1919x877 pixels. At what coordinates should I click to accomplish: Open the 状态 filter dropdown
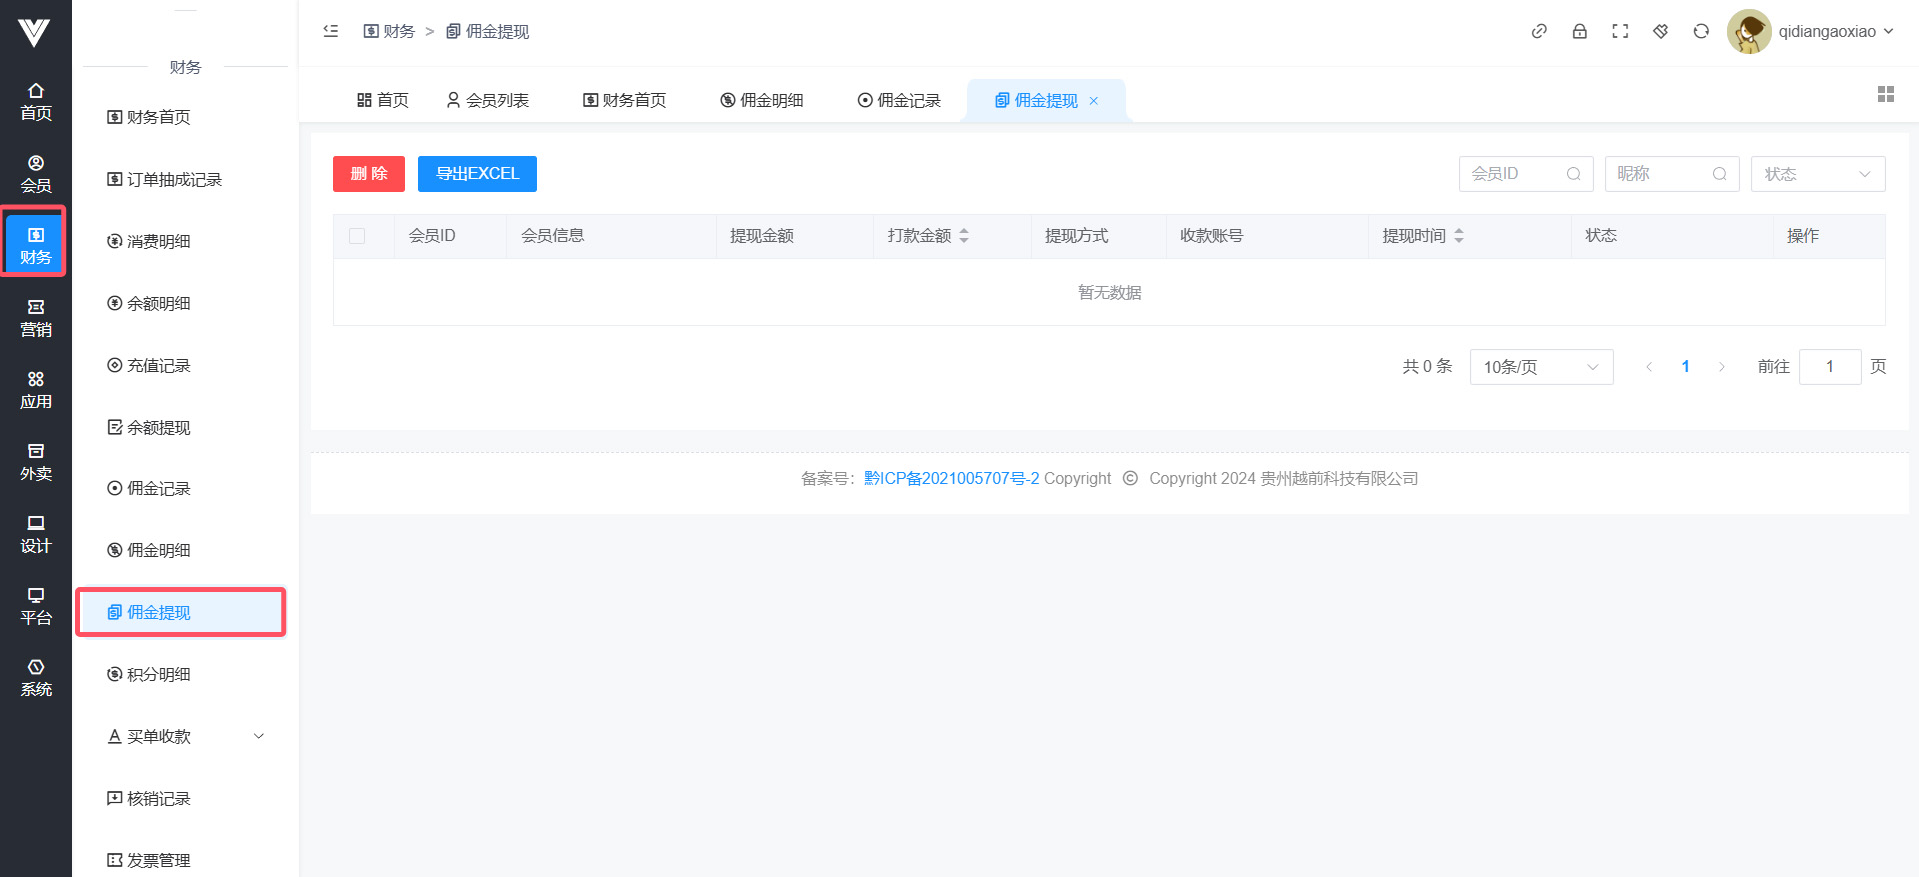(1817, 174)
